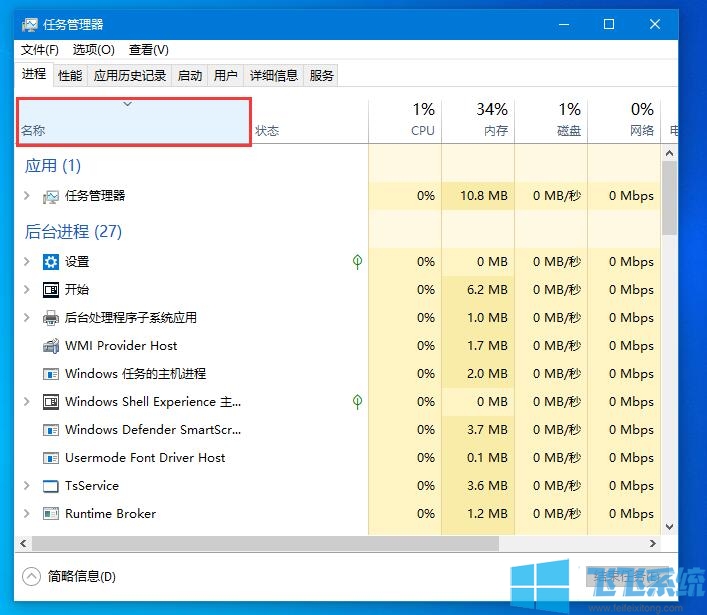This screenshot has height=615, width=707.
Task: Select the 应用 (1) group heading
Action: tap(53, 165)
